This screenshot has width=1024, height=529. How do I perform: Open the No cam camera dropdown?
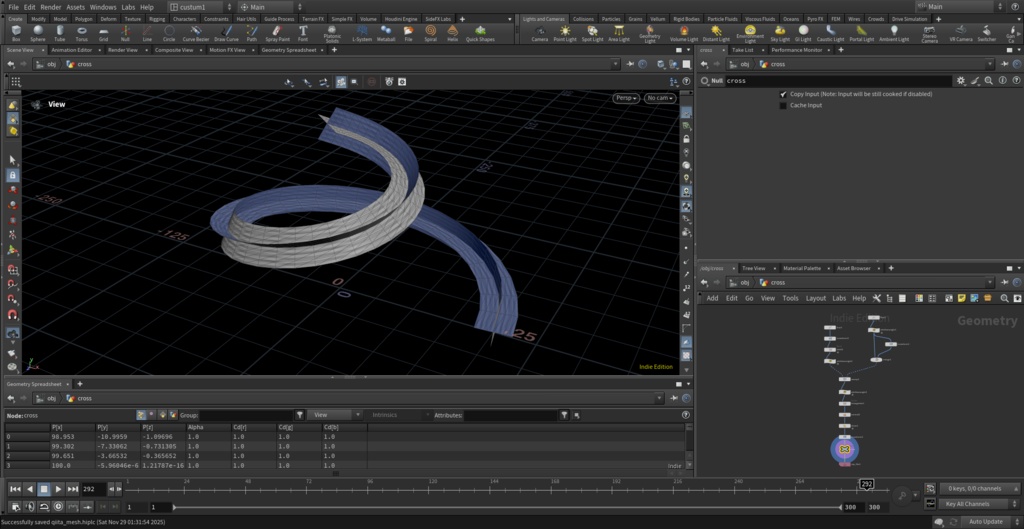coord(660,98)
